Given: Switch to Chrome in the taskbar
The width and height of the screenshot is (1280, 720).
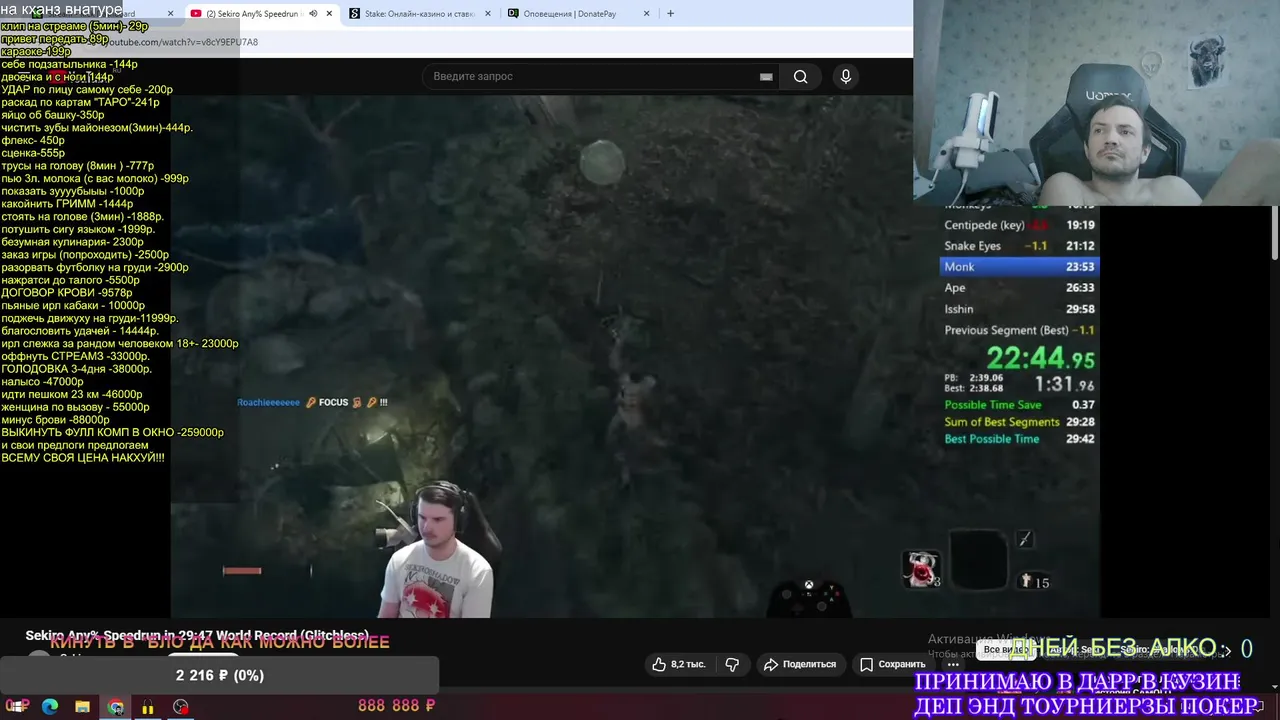Looking at the screenshot, I should (x=116, y=707).
